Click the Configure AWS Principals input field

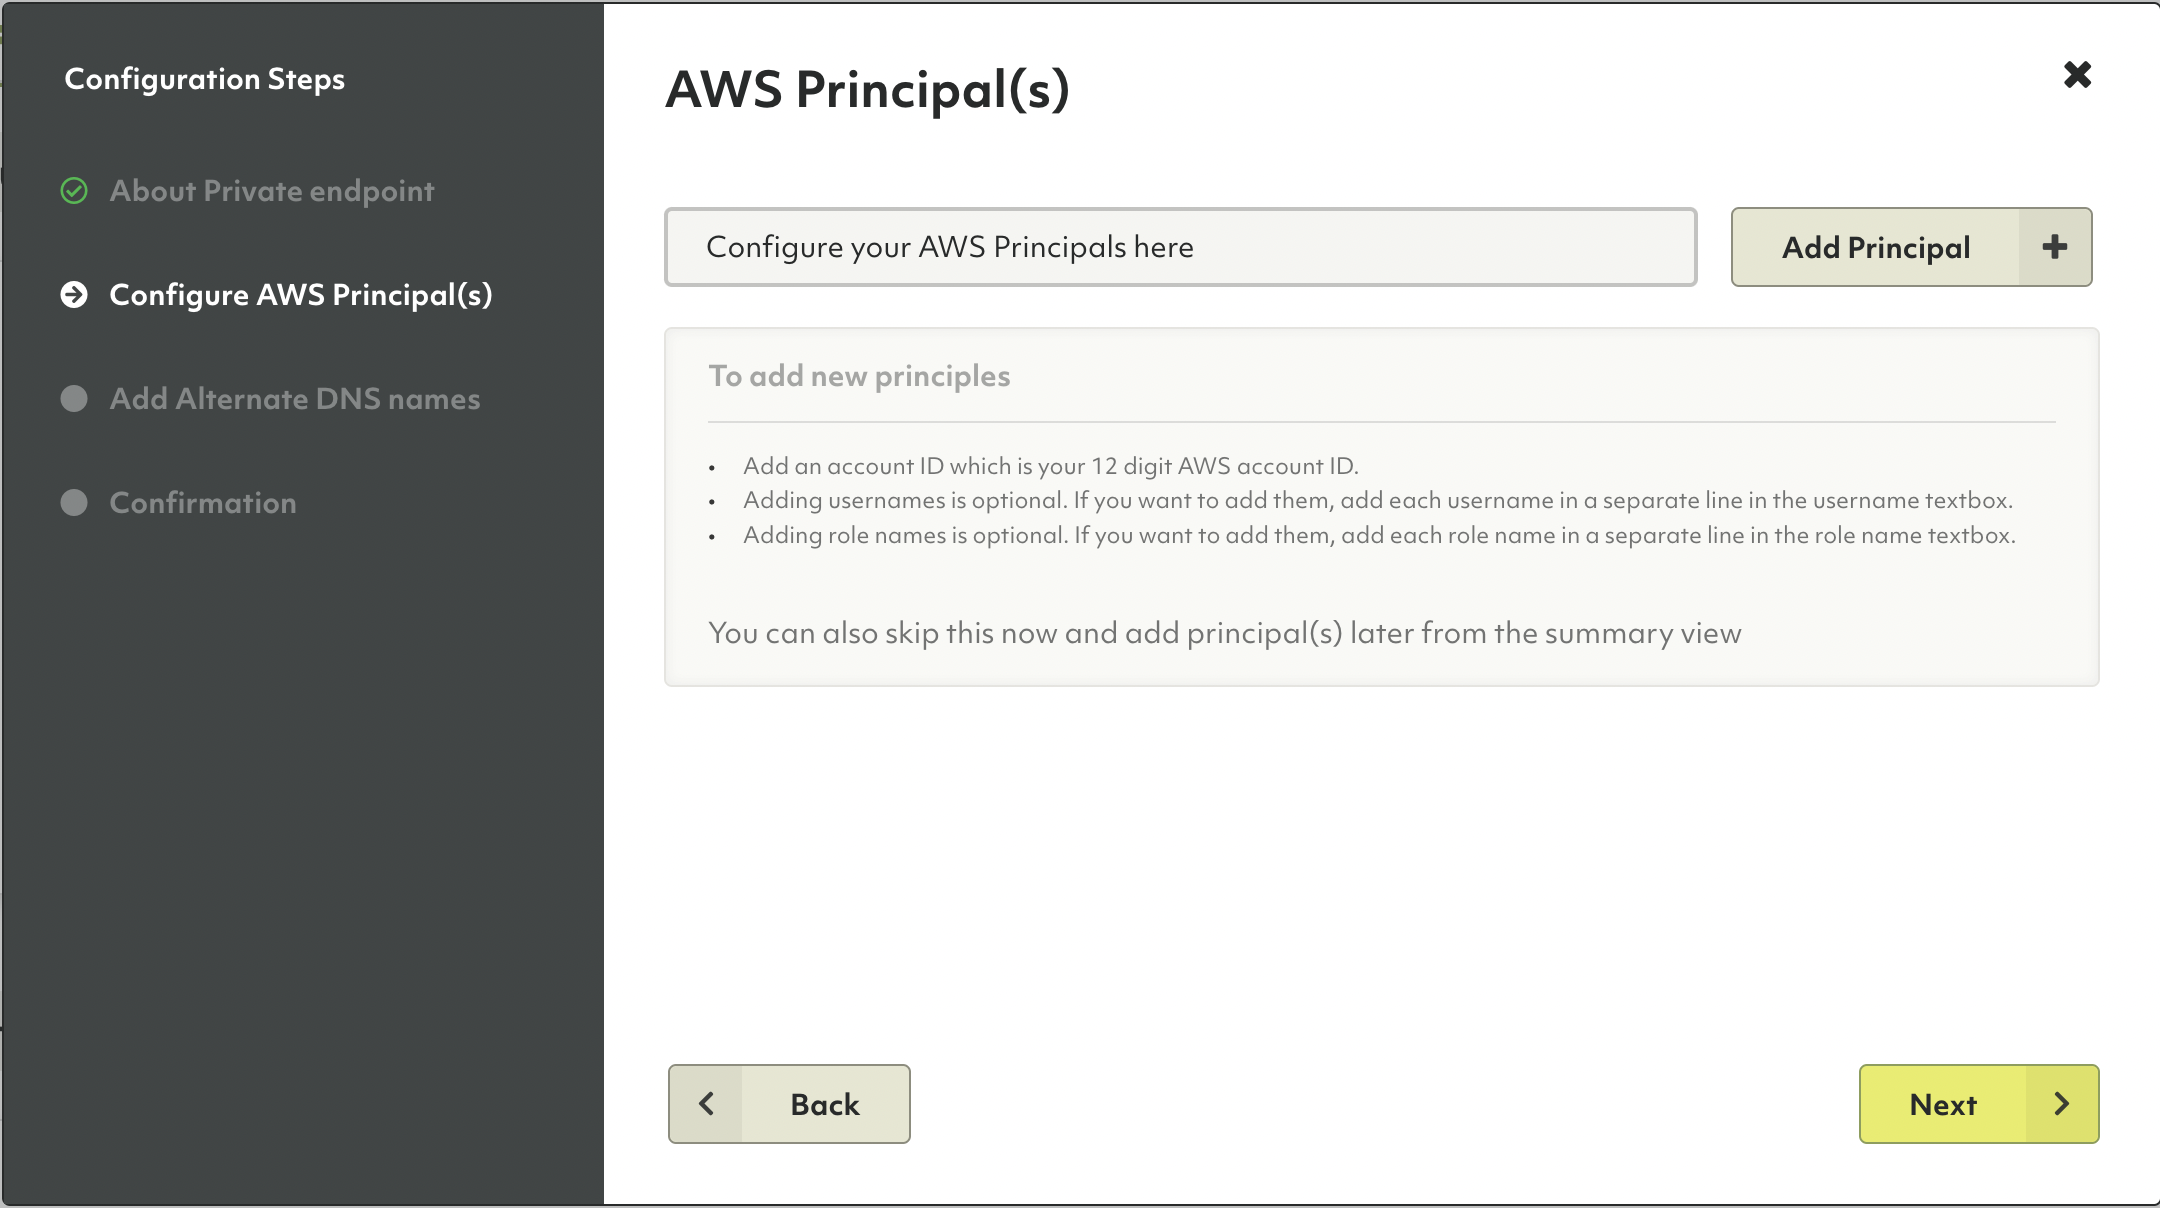[1182, 246]
